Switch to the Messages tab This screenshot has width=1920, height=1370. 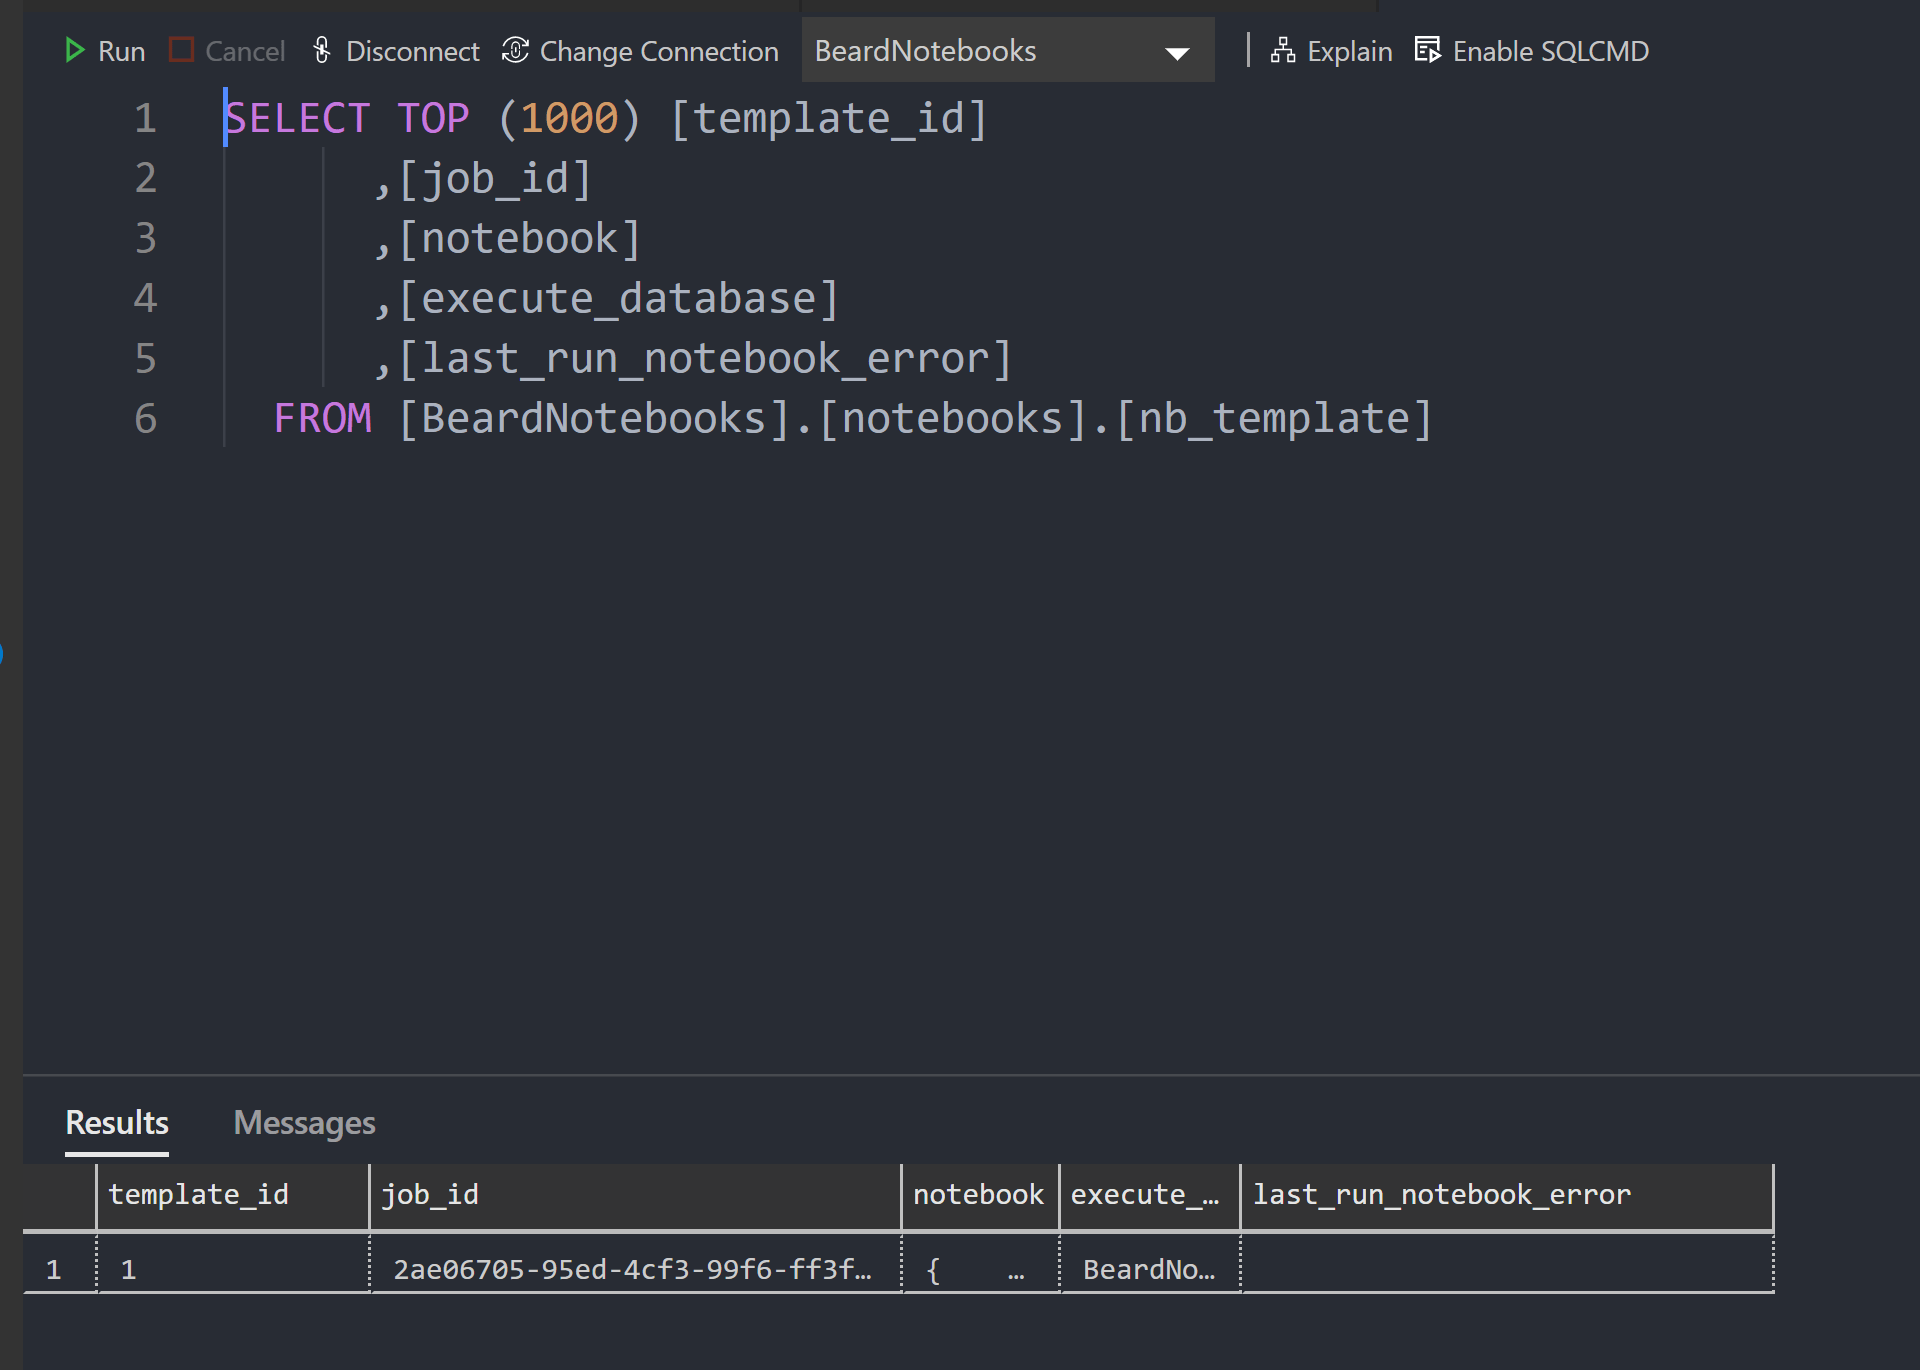pos(304,1123)
